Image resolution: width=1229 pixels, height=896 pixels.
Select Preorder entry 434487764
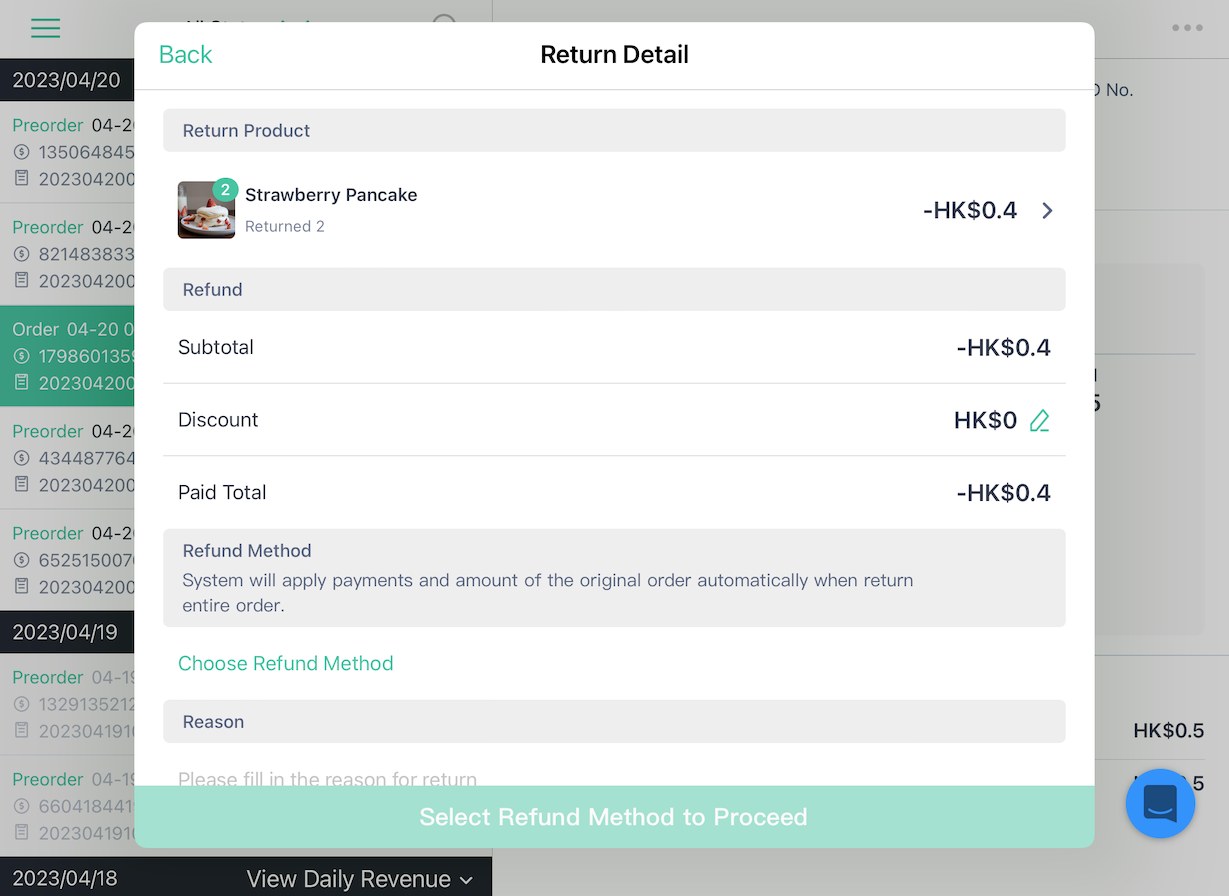[67, 458]
